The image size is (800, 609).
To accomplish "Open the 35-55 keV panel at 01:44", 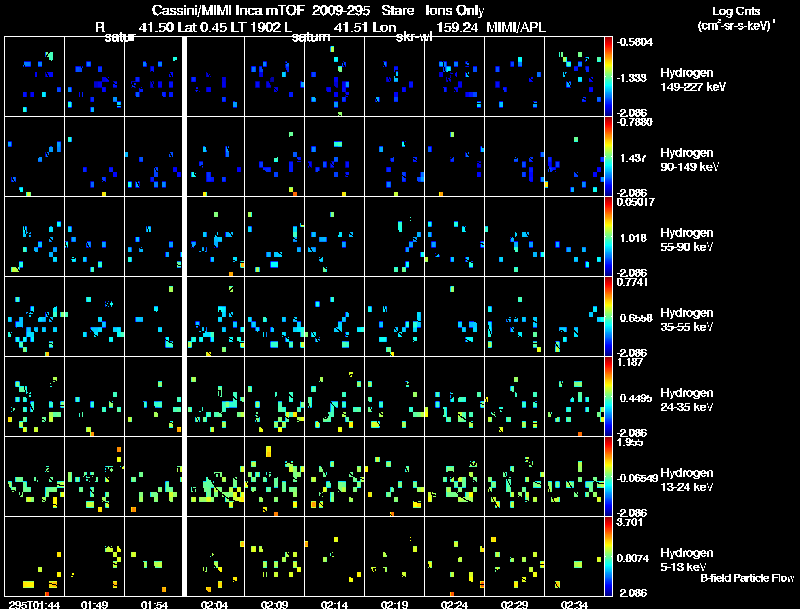I will [x=34, y=316].
